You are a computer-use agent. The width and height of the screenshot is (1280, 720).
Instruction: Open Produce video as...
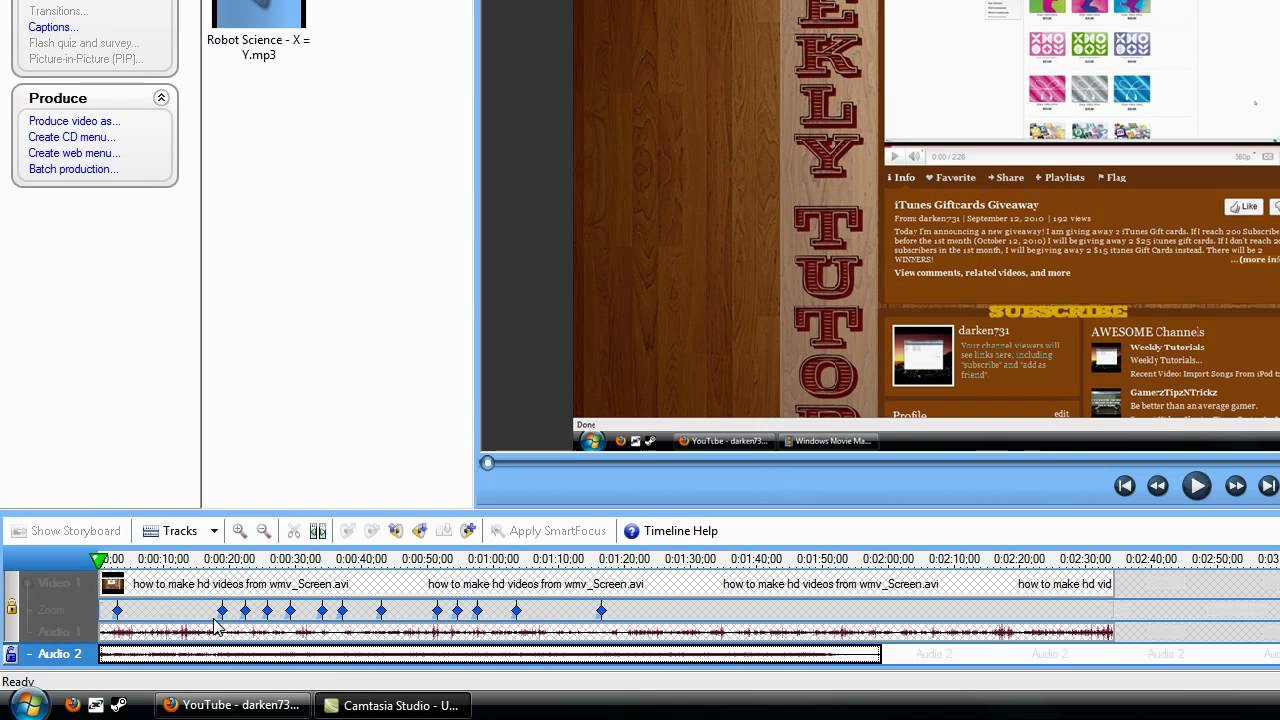(x=74, y=121)
